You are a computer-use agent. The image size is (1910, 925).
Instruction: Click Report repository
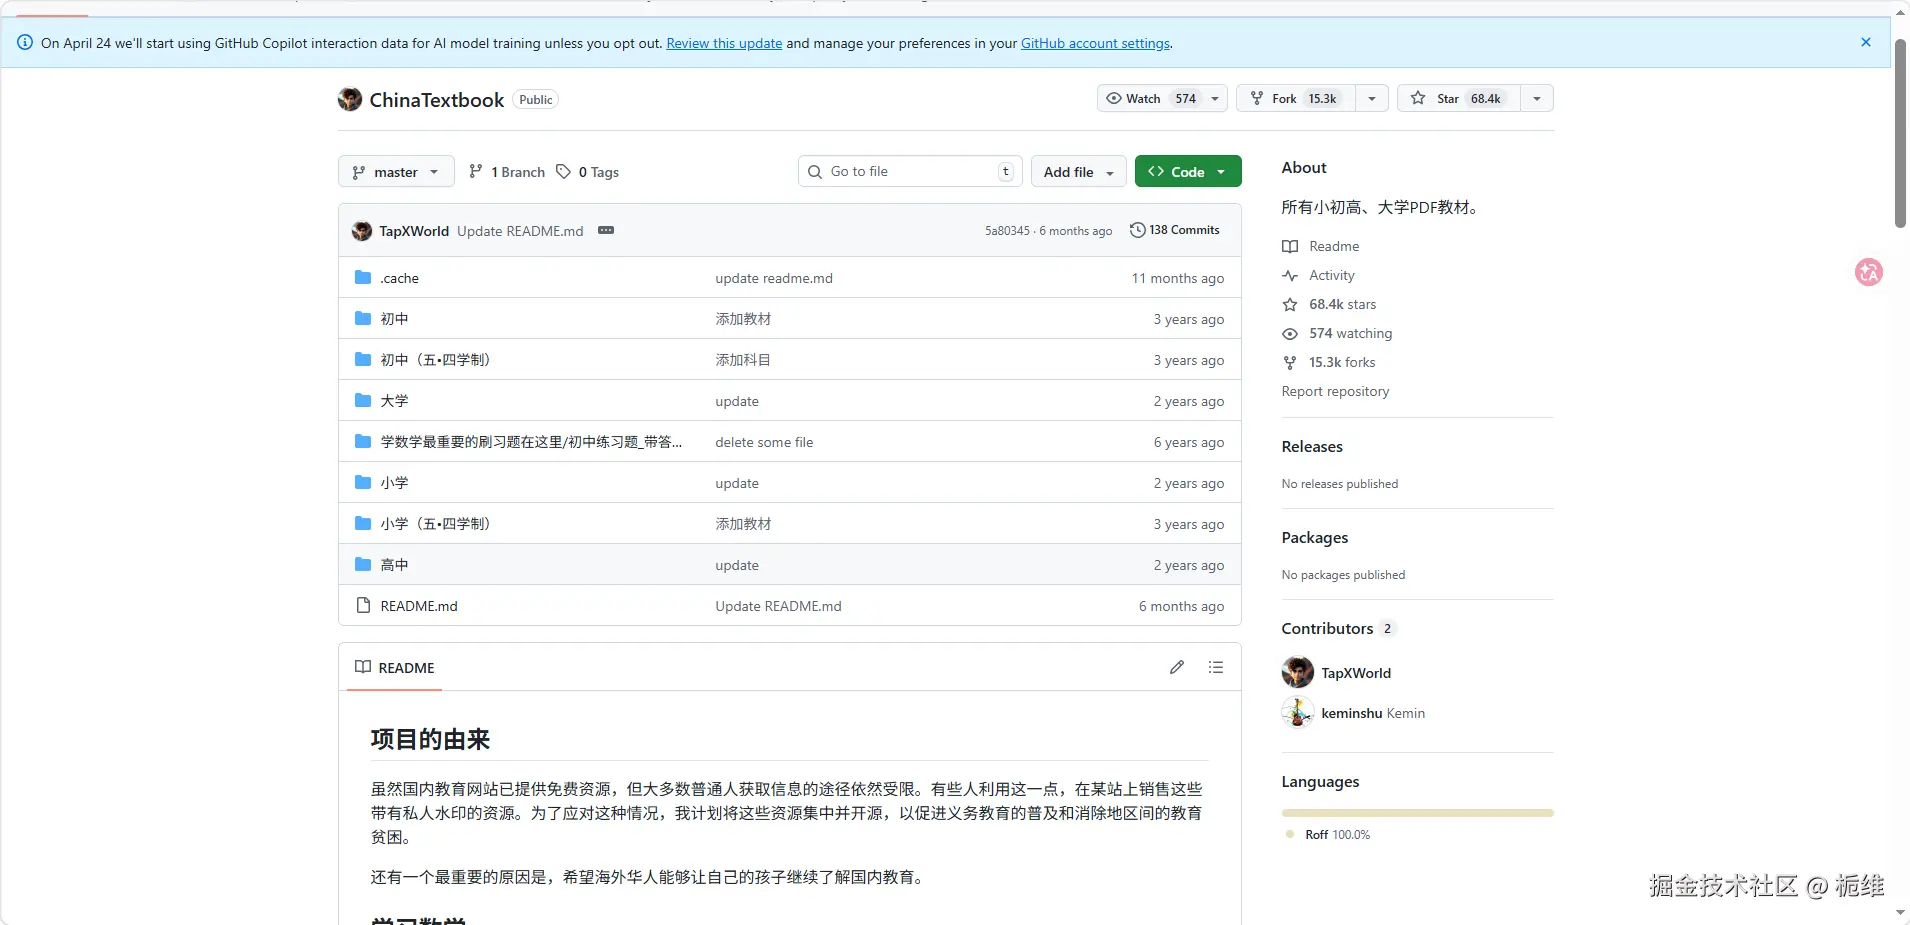point(1335,391)
